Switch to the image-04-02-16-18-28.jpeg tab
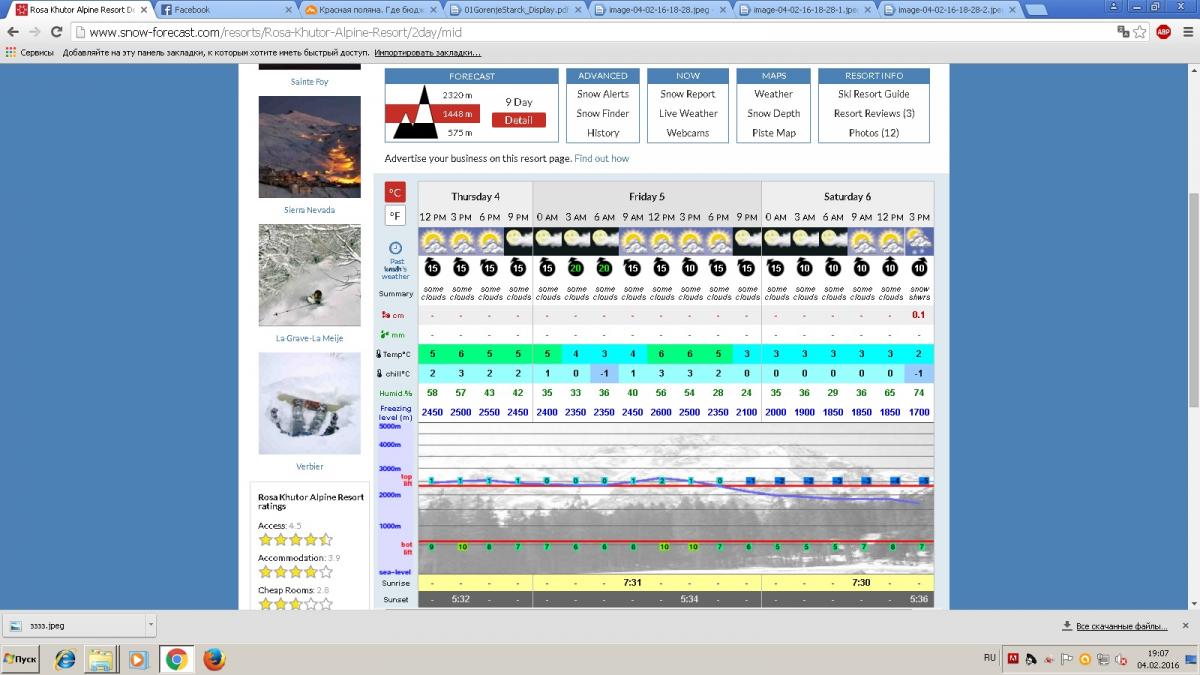Screen dimensions: 1200x675 pos(660,9)
